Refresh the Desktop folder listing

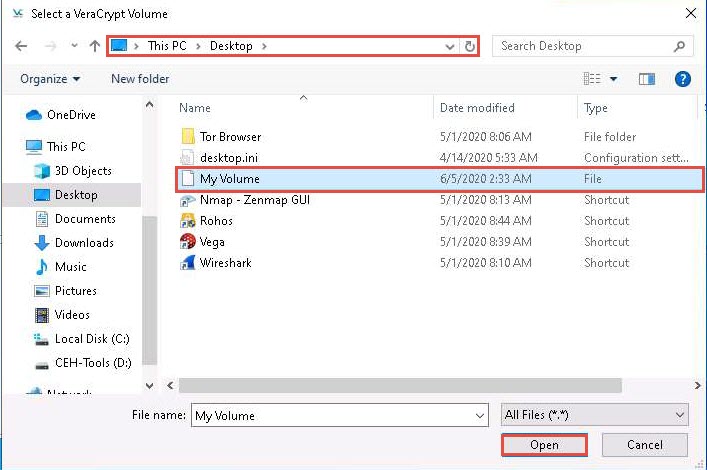click(x=470, y=46)
